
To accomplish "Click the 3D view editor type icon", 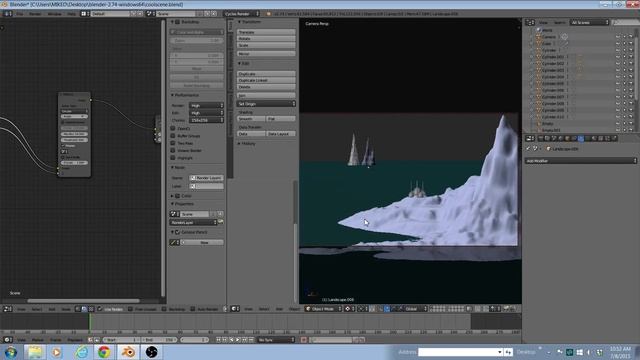I will 235,309.
